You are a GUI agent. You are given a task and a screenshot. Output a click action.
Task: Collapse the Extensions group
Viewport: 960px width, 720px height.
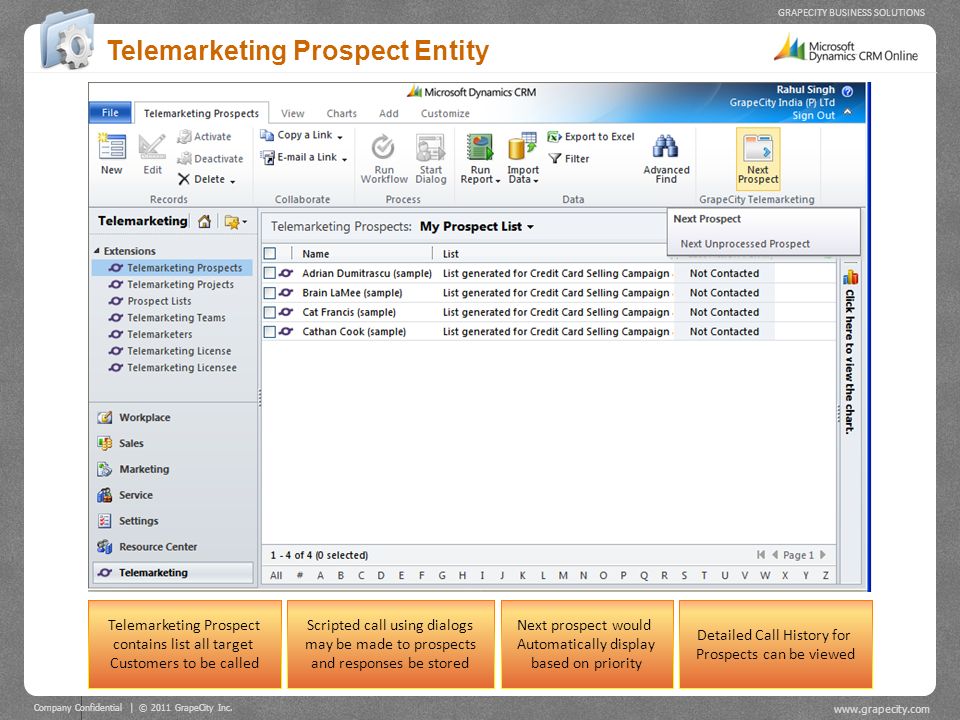(97, 251)
